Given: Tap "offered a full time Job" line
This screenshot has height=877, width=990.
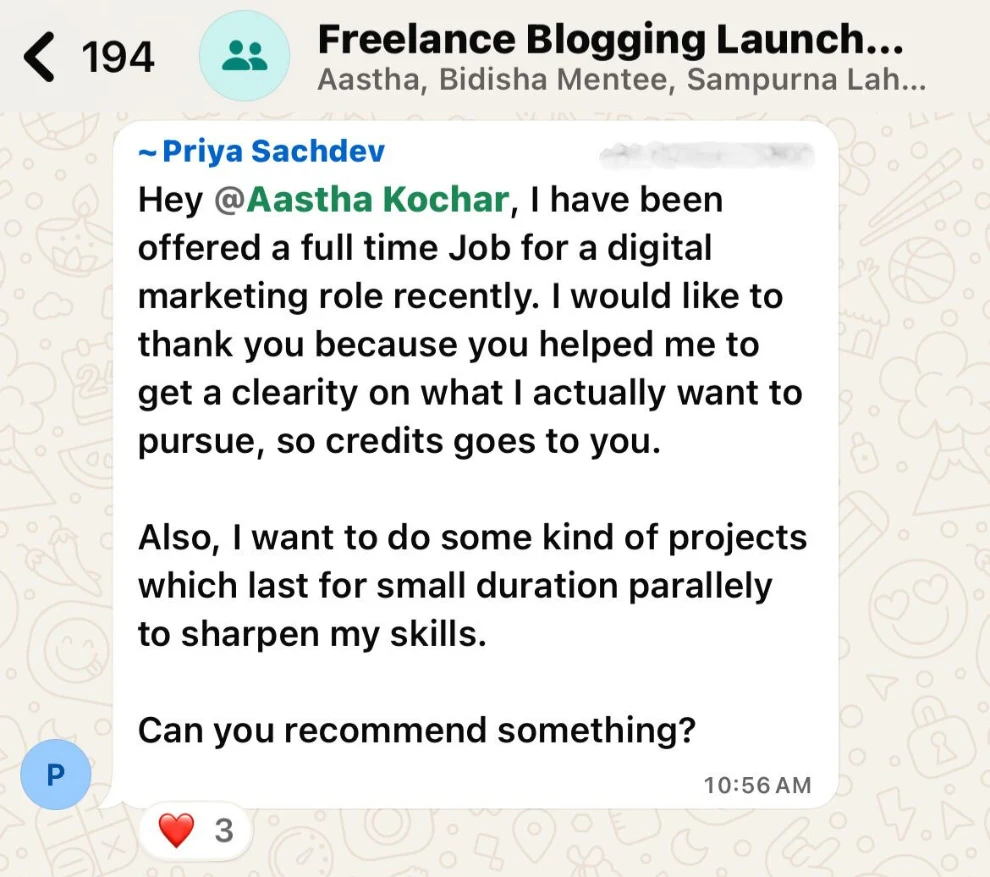Looking at the screenshot, I should 424,248.
